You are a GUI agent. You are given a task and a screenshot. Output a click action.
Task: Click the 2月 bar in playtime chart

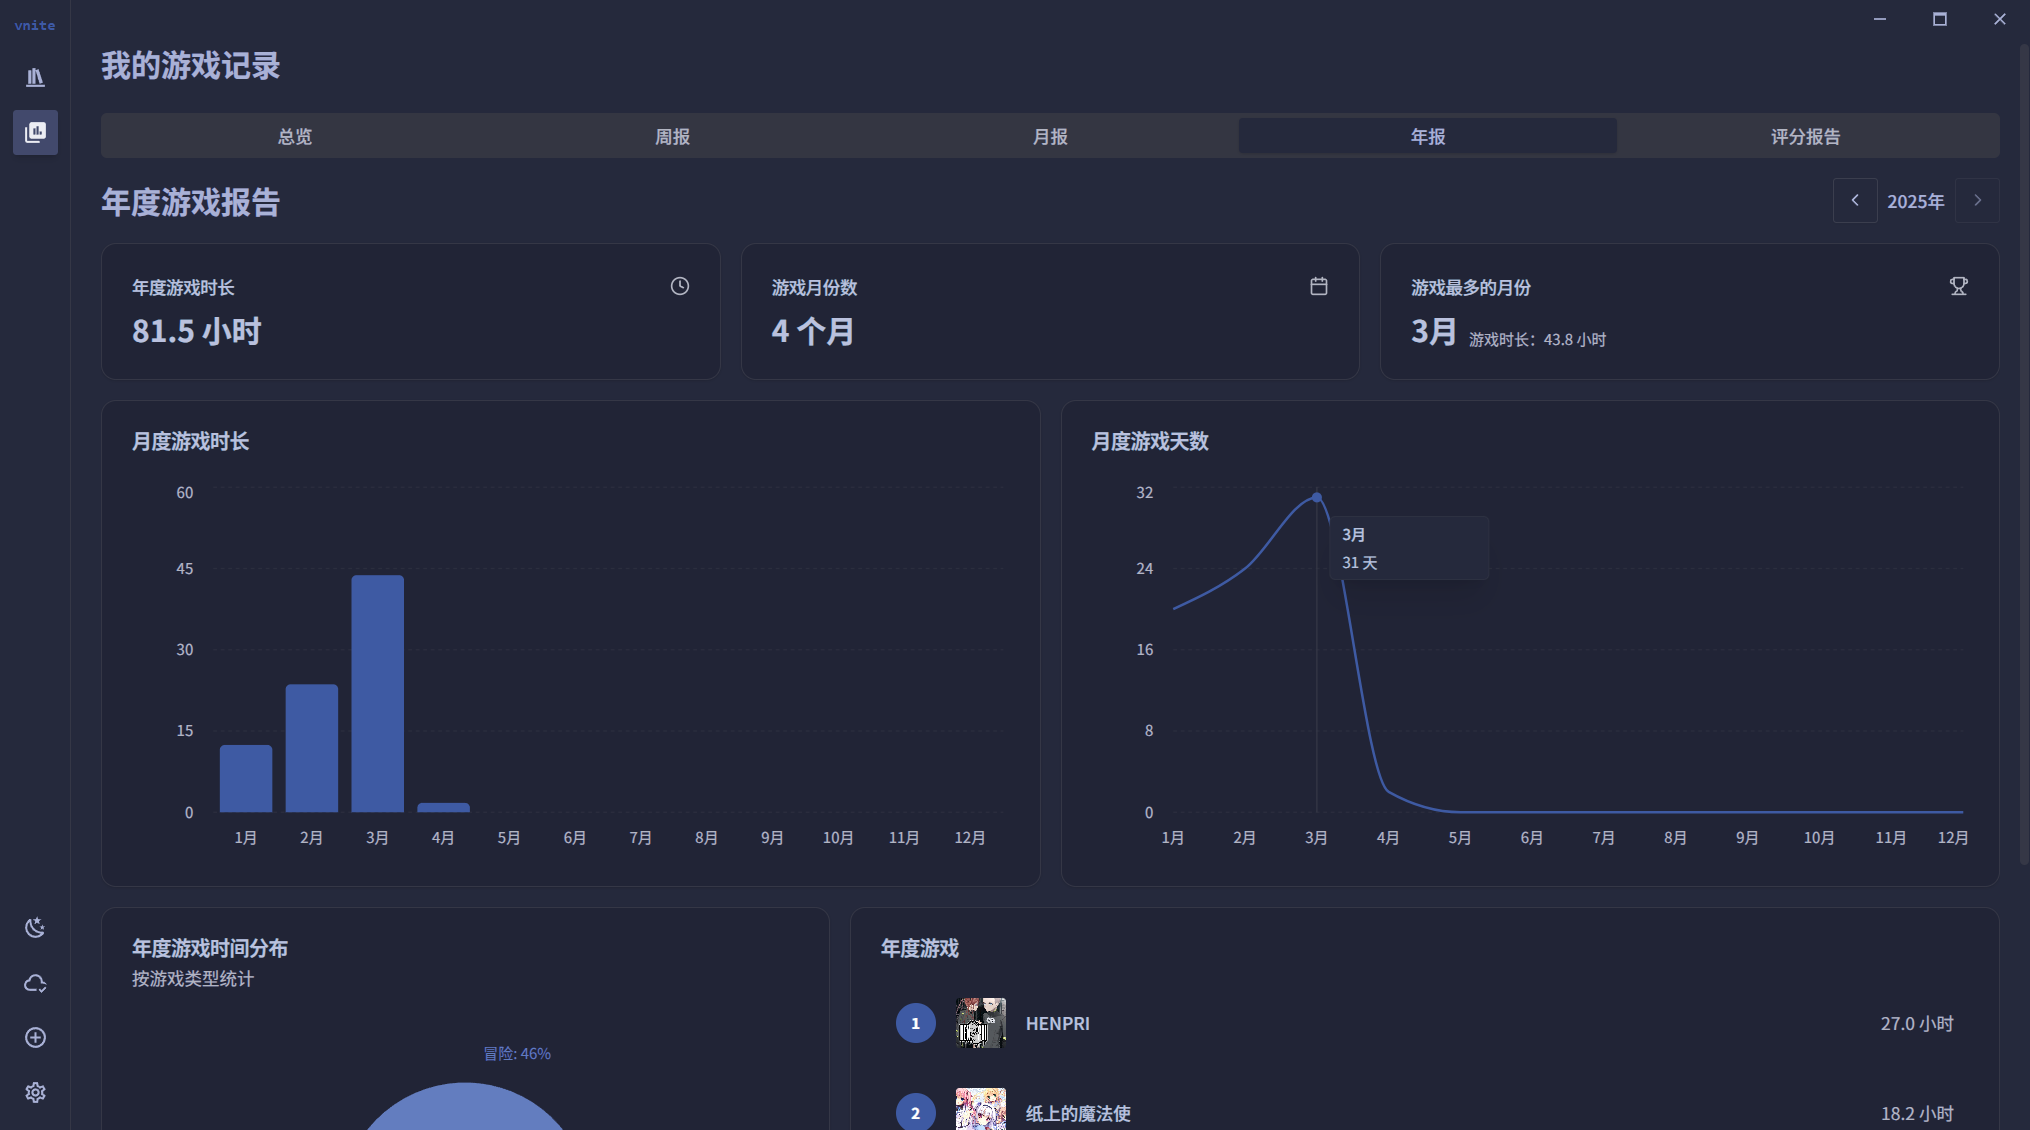[312, 748]
